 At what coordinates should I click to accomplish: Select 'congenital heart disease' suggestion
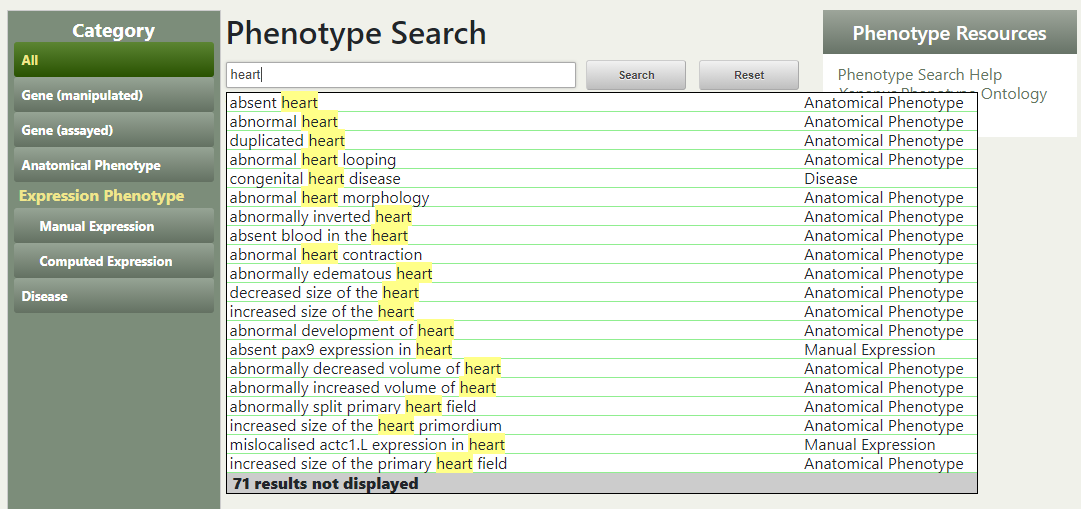[x=314, y=179]
